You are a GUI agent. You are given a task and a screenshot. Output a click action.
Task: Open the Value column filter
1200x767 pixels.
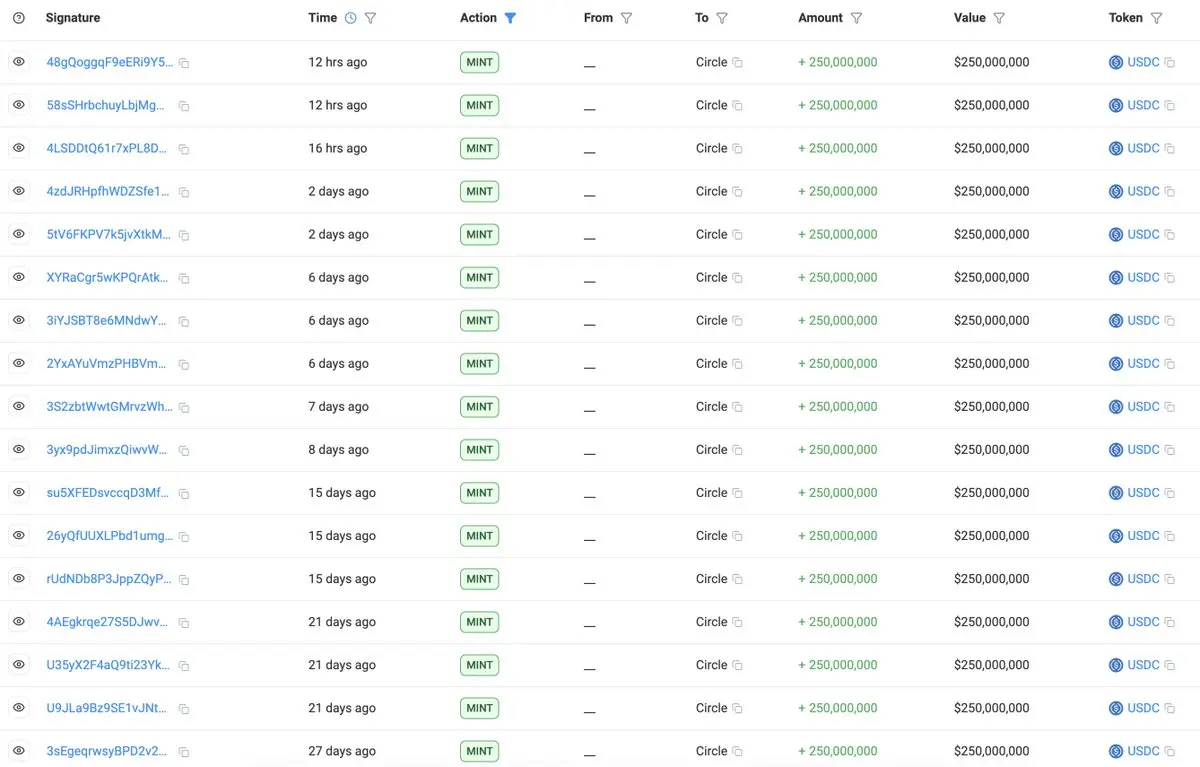999,18
